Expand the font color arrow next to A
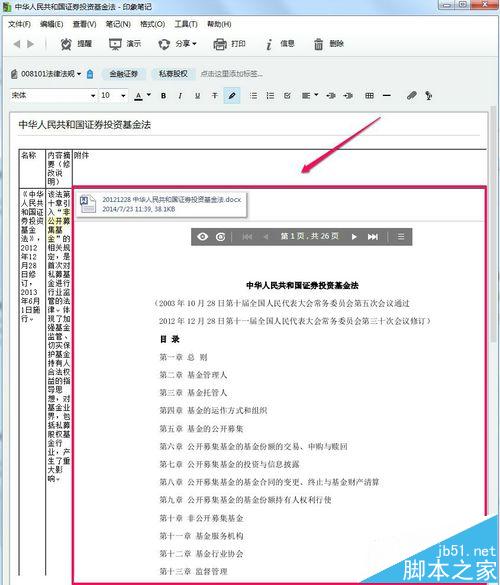The height and width of the screenshot is (585, 500). (x=149, y=95)
